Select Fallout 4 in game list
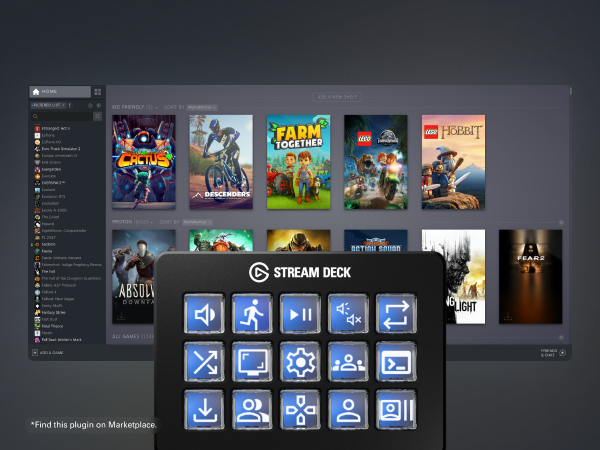The width and height of the screenshot is (600, 450). (x=49, y=292)
